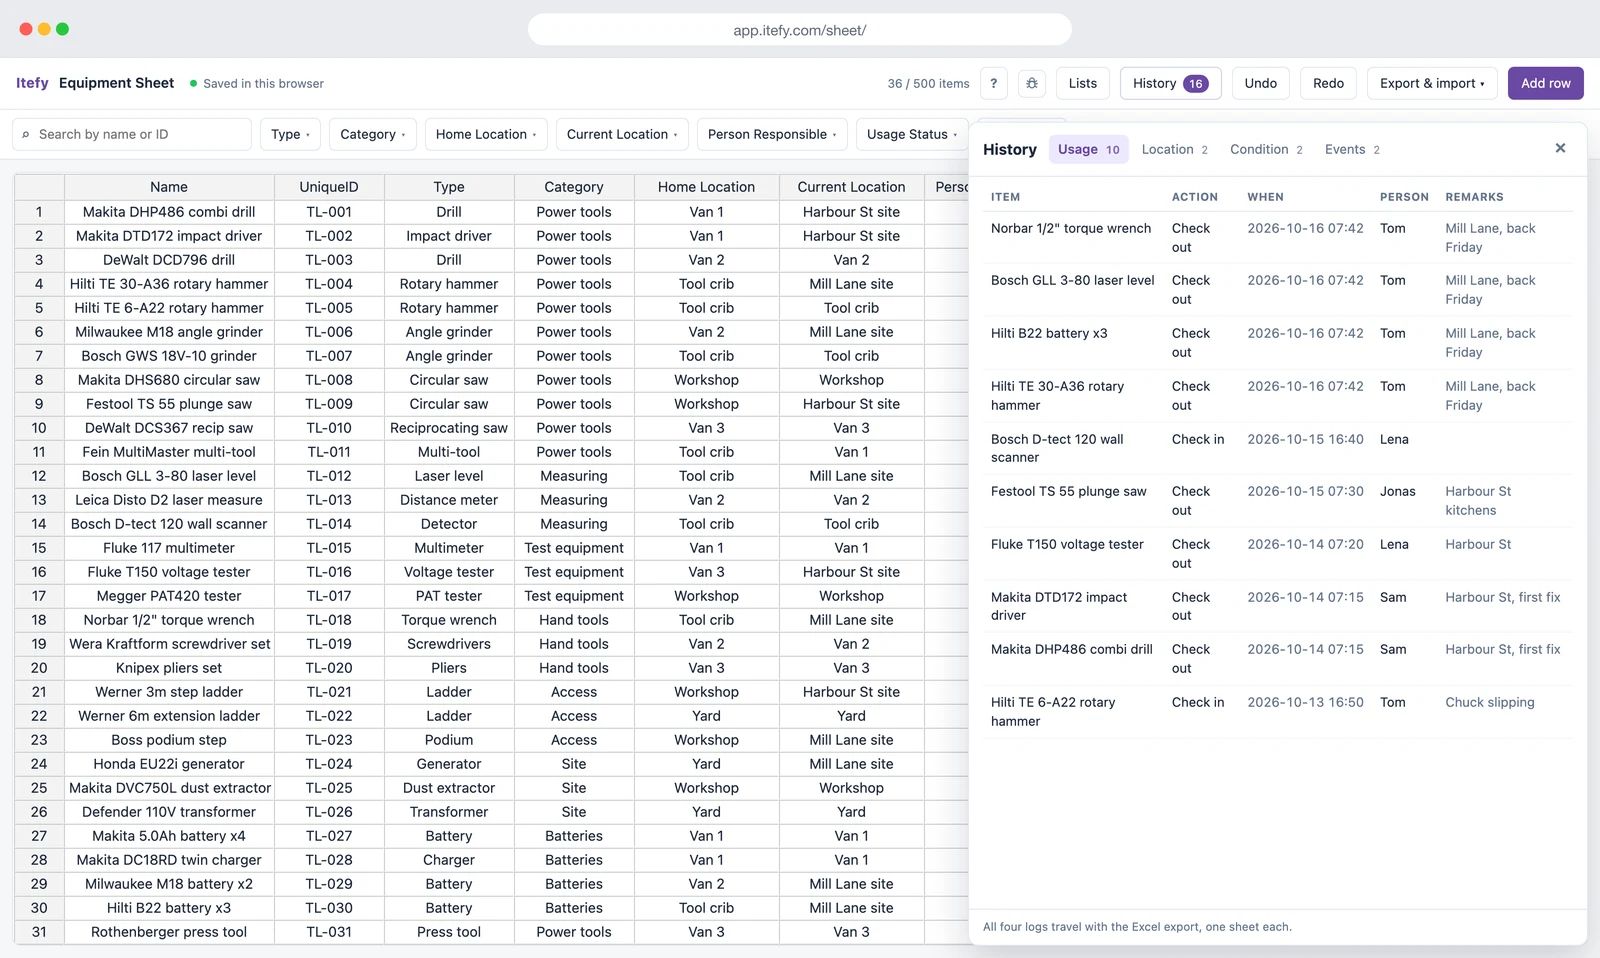Screen dimensions: 1600x958
Task: Click the 'Harbour St kitchens' remark in History
Action: coord(1478,501)
